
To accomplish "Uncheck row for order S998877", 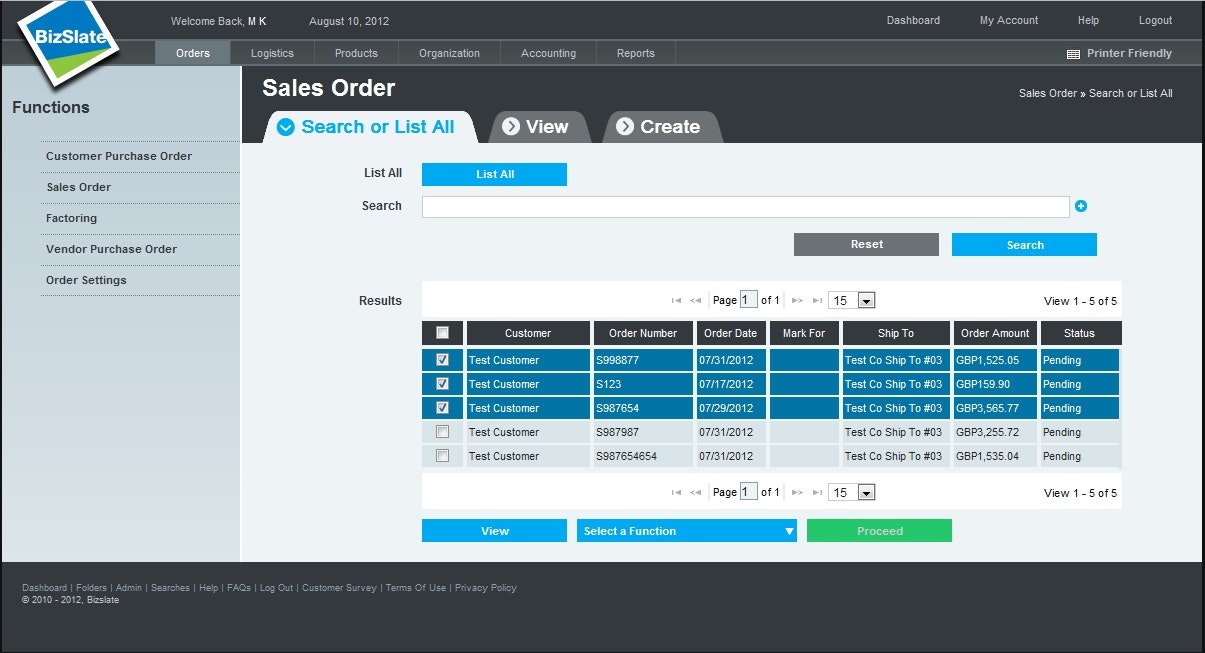I will tap(441, 359).
